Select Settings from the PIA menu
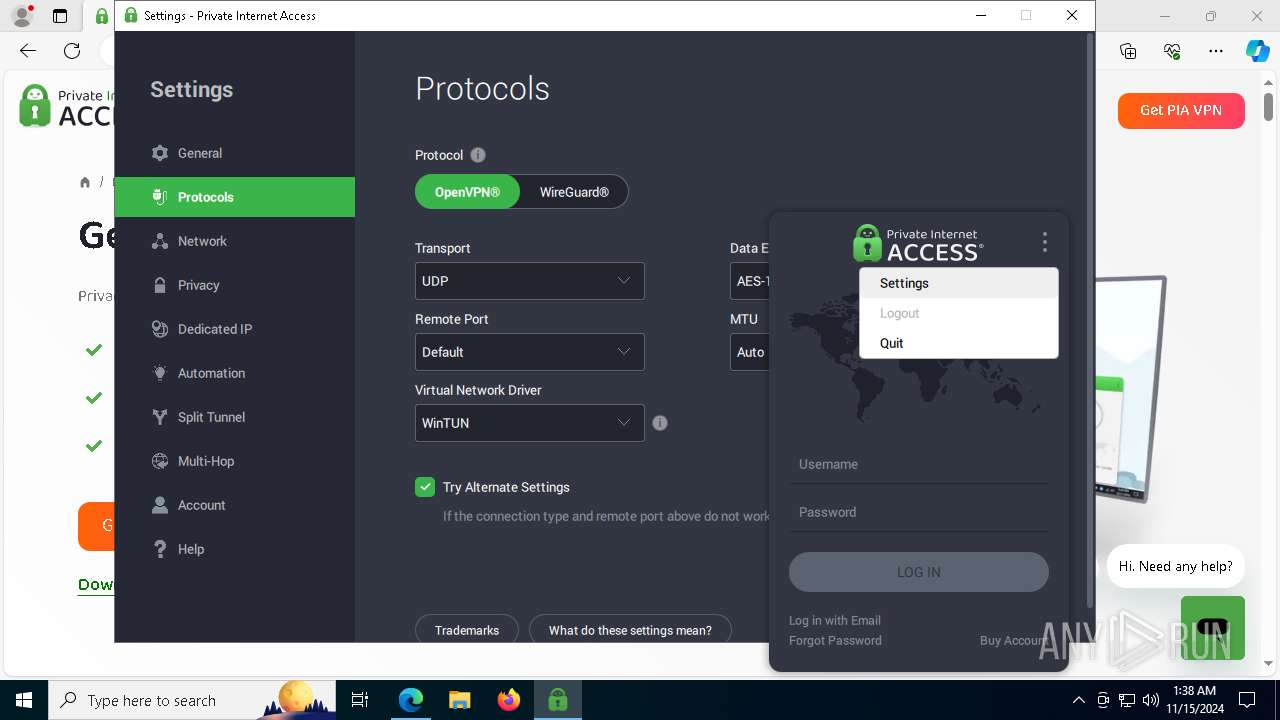Image resolution: width=1280 pixels, height=720 pixels. pyautogui.click(x=958, y=283)
